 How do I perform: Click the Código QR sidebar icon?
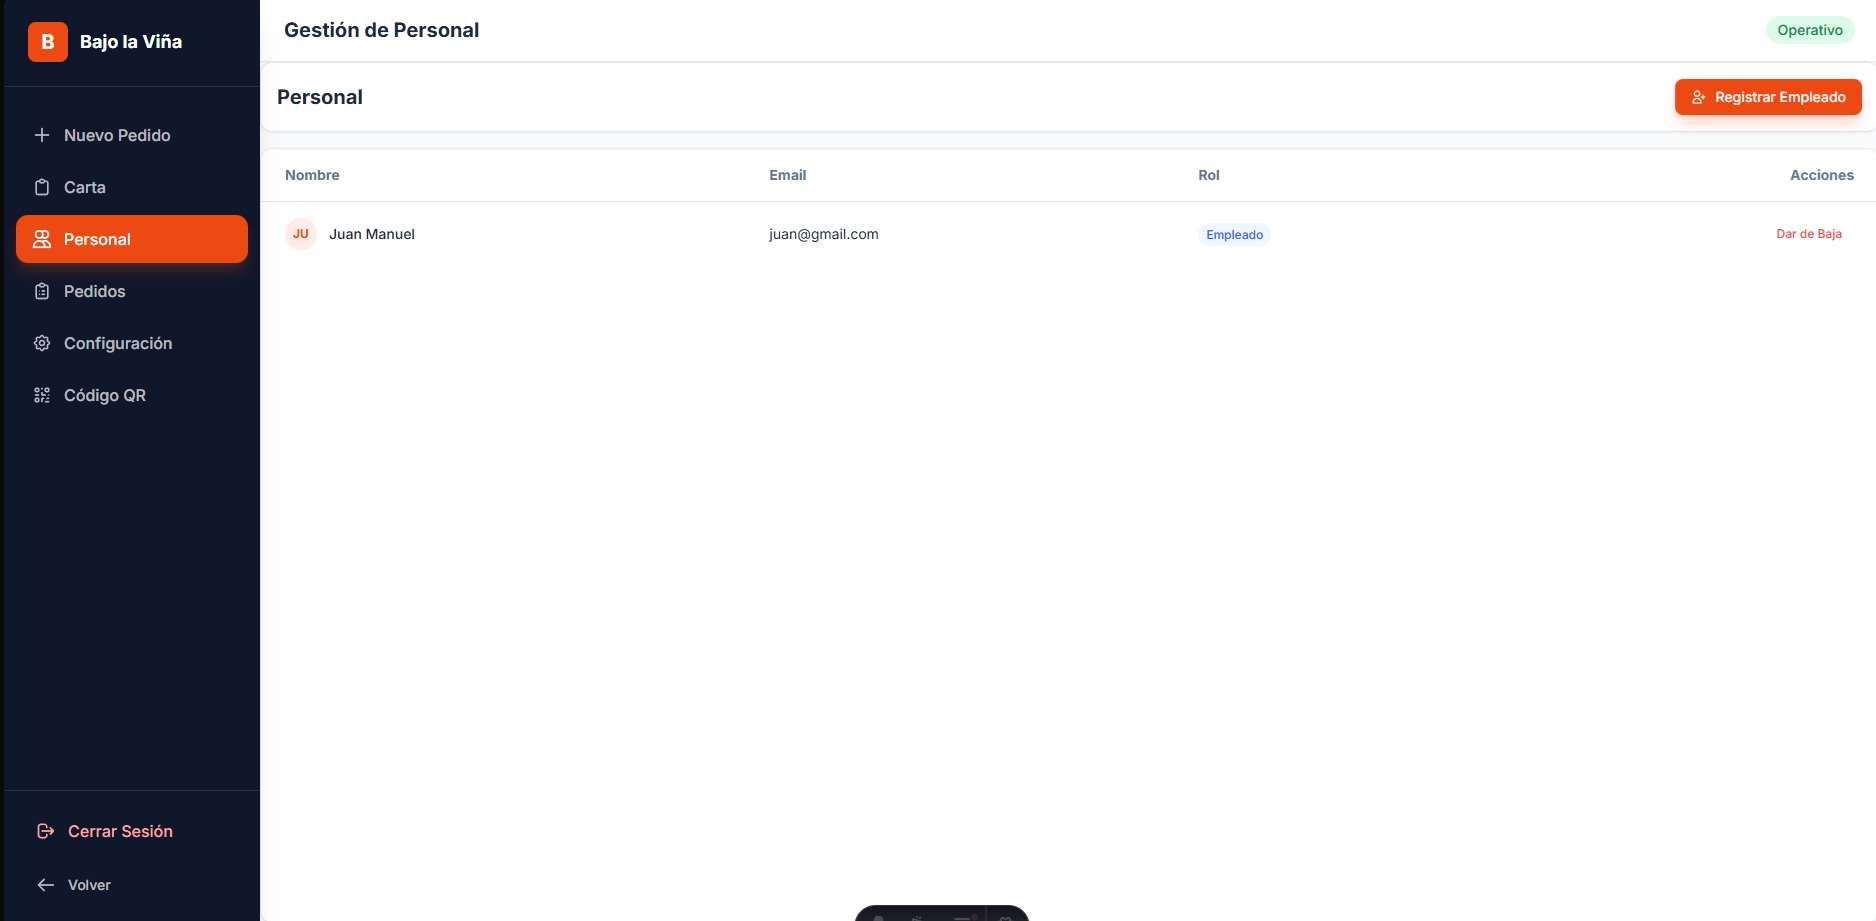(42, 395)
